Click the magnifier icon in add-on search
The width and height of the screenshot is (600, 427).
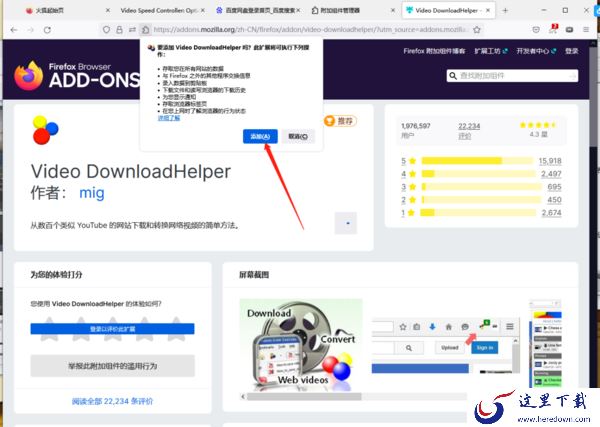click(x=453, y=76)
